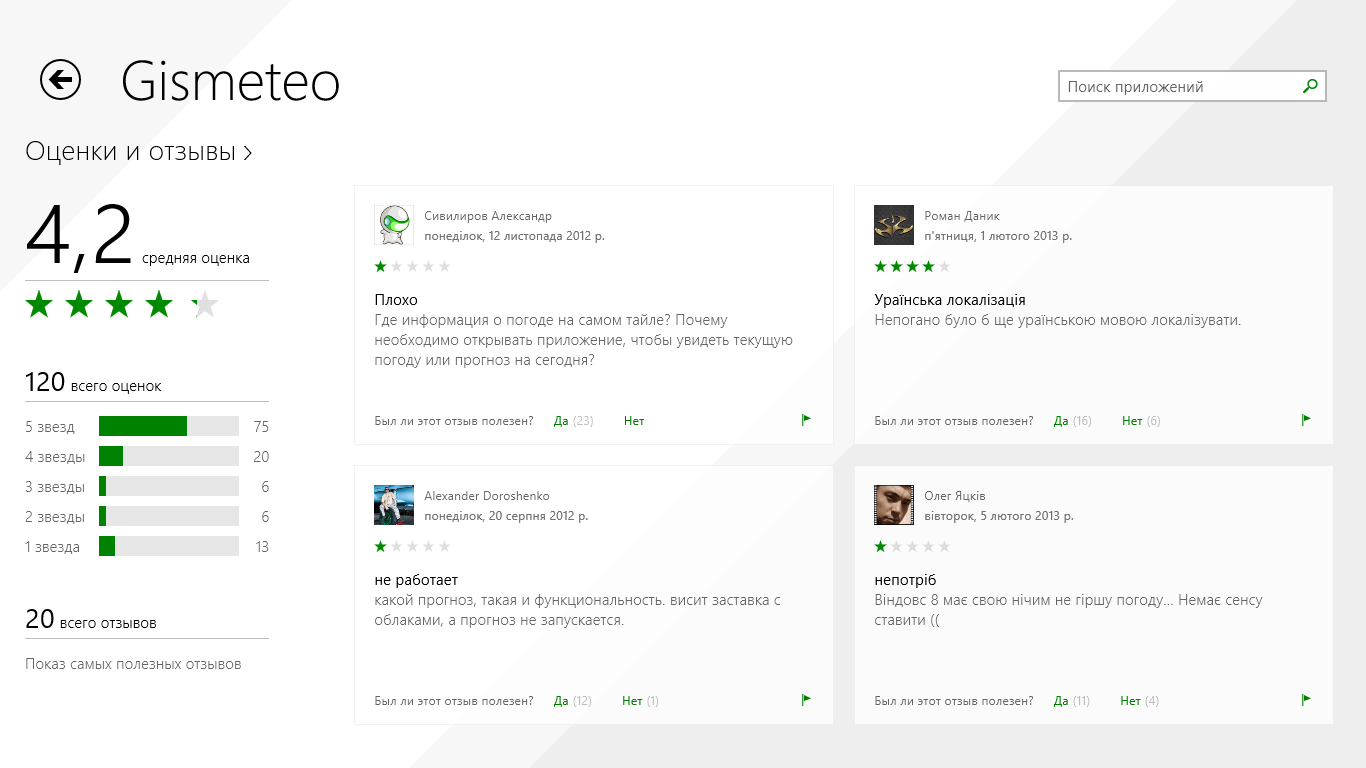
Task: Vote Да on the Уряїнська локалізація review
Action: [1061, 421]
